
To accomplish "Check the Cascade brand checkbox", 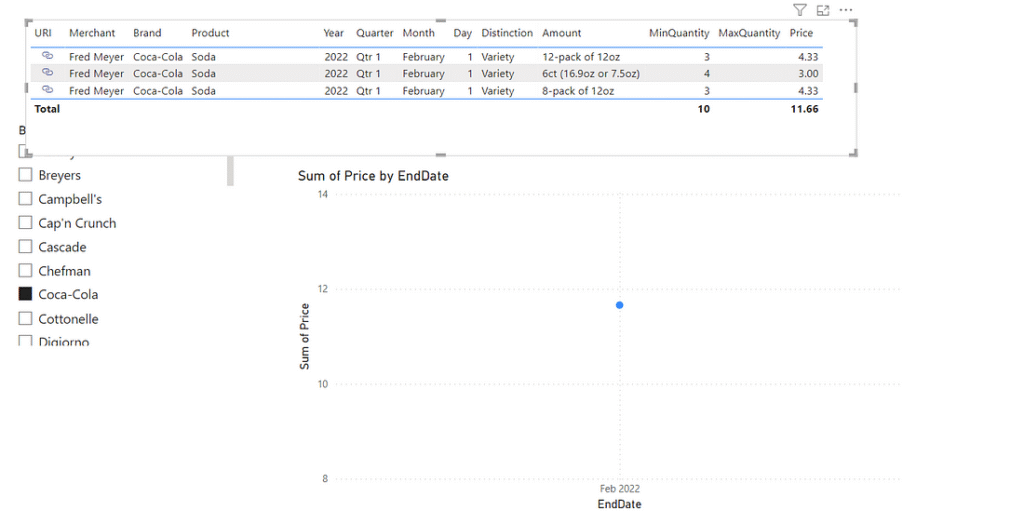I will (25, 246).
